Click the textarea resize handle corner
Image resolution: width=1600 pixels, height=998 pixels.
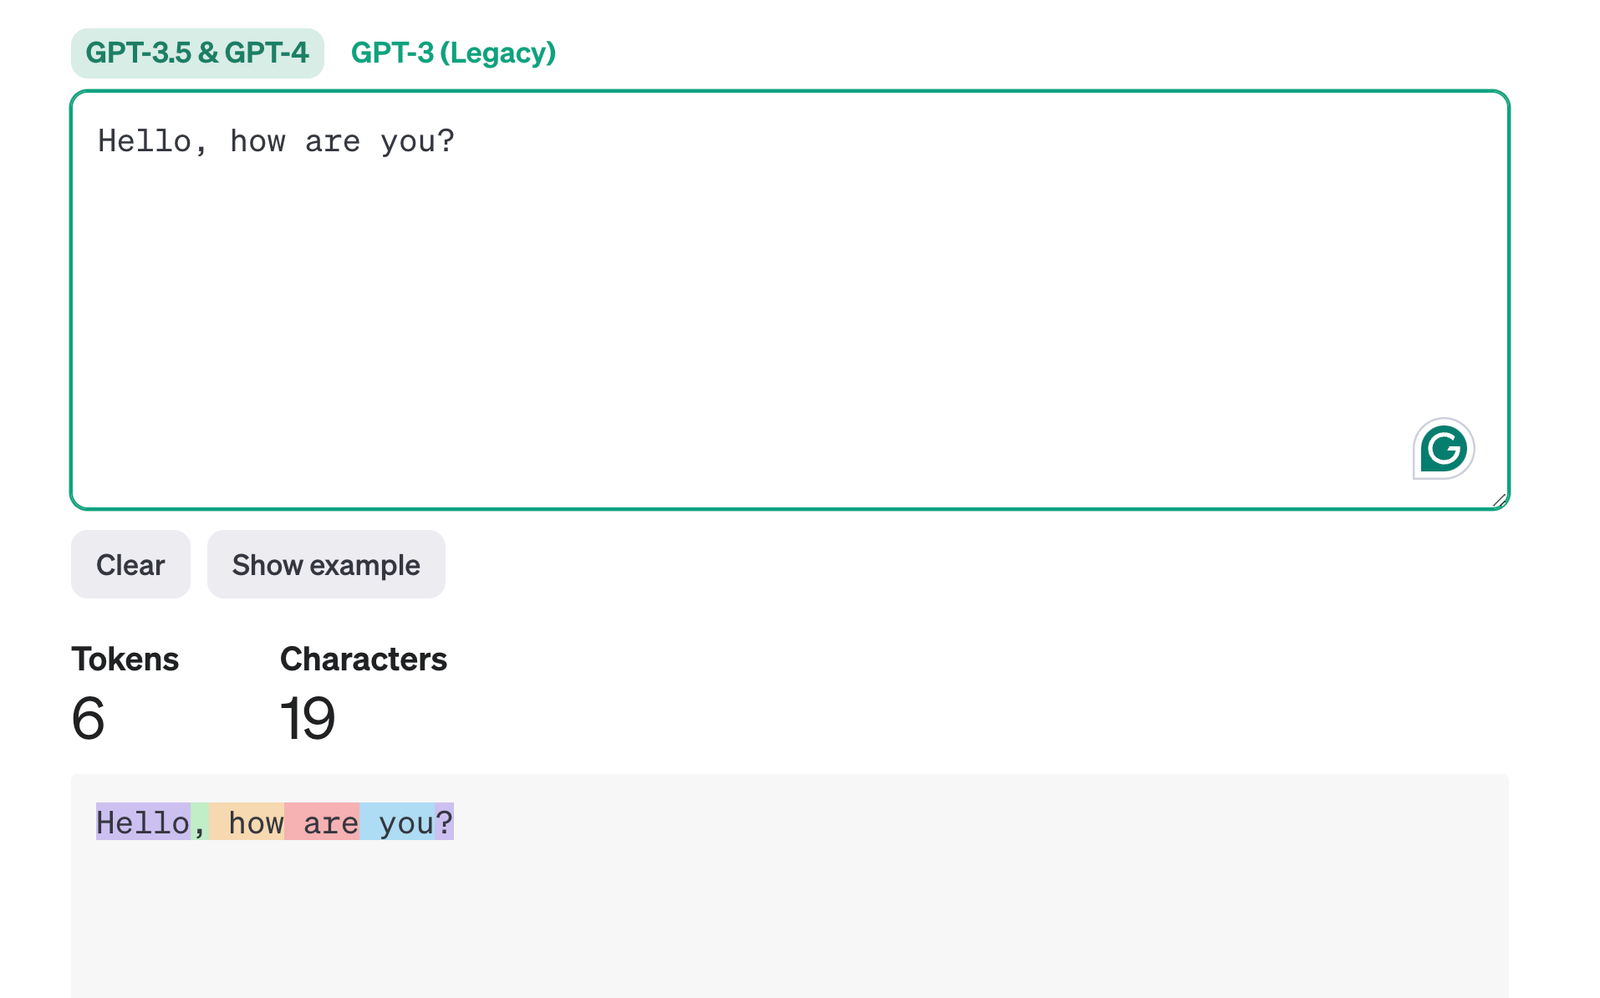tap(1499, 500)
